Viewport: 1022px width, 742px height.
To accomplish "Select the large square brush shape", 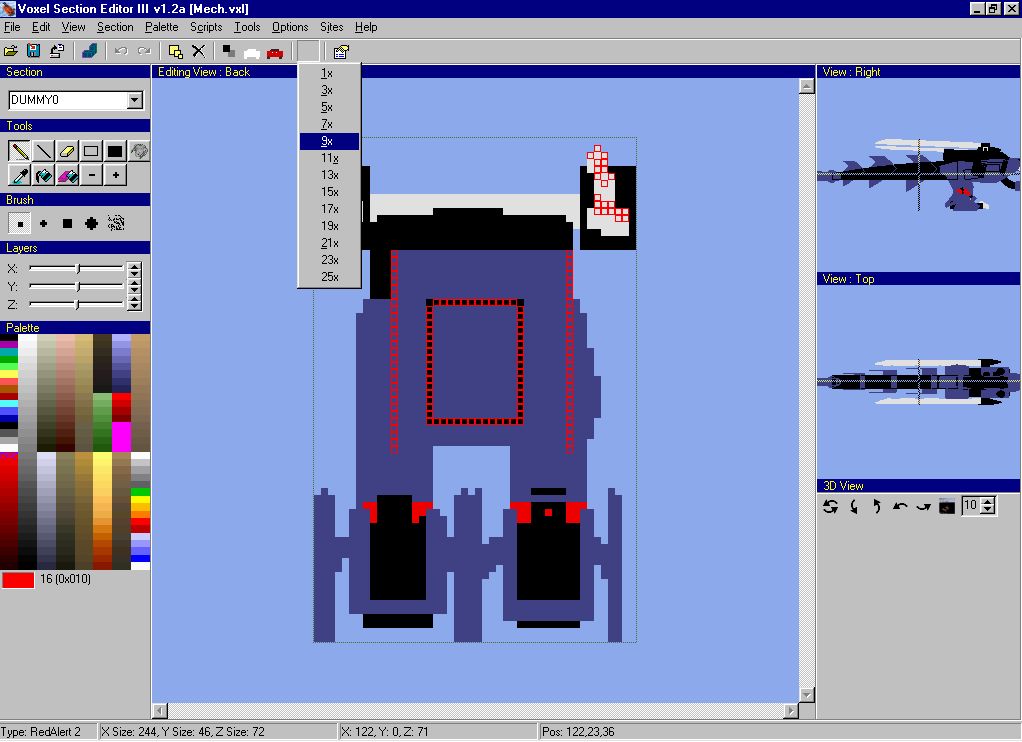I will click(67, 224).
